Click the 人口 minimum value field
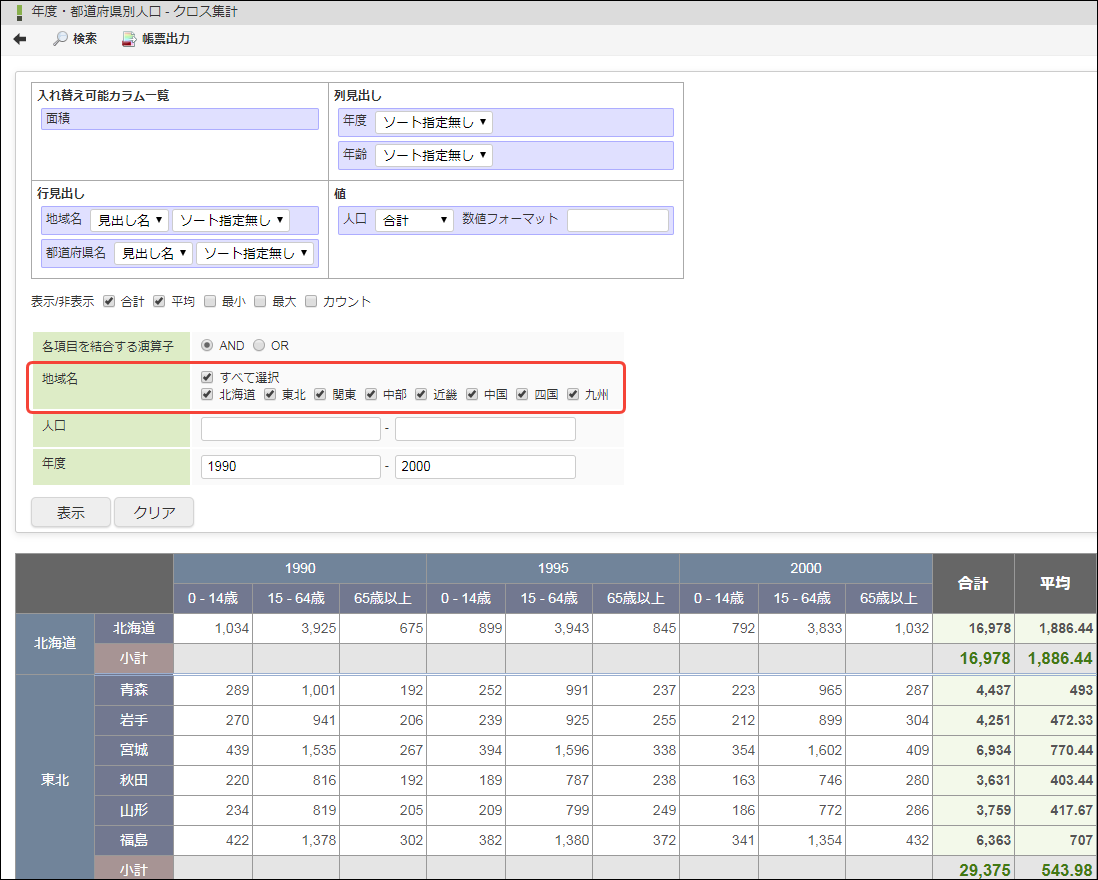Viewport: 1098px width, 880px height. click(290, 429)
